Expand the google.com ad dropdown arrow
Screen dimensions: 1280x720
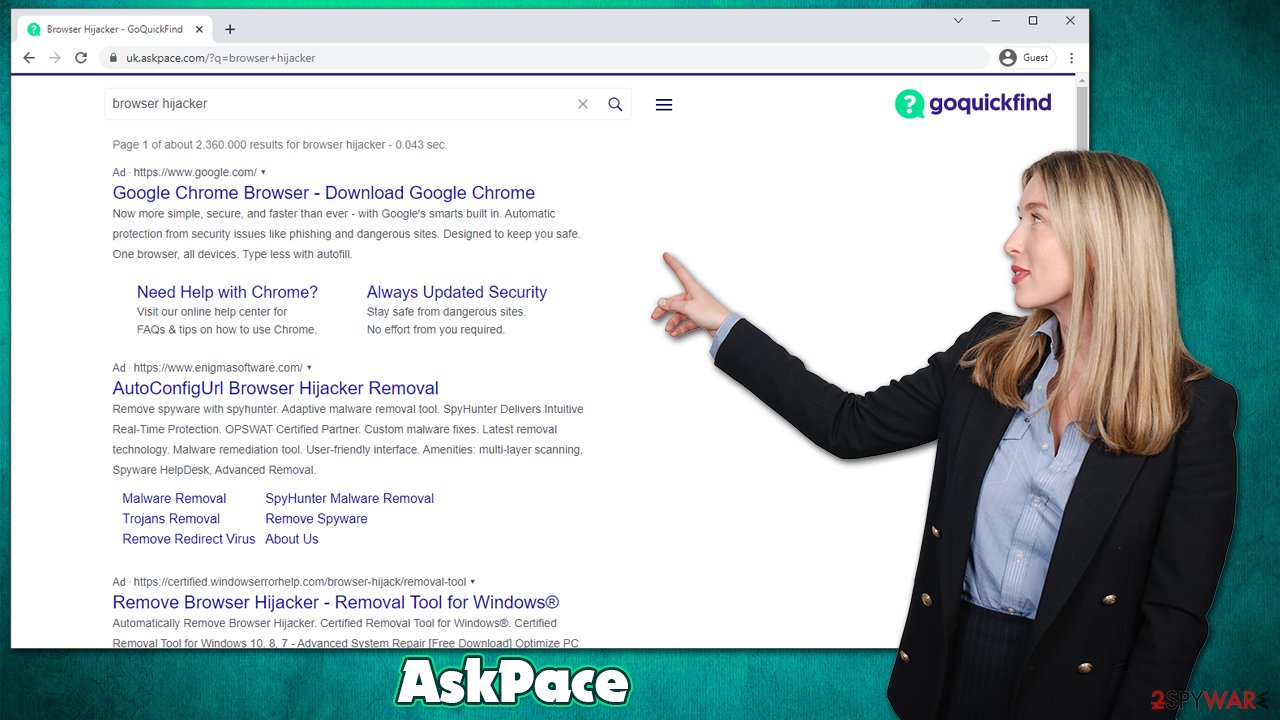click(263, 172)
